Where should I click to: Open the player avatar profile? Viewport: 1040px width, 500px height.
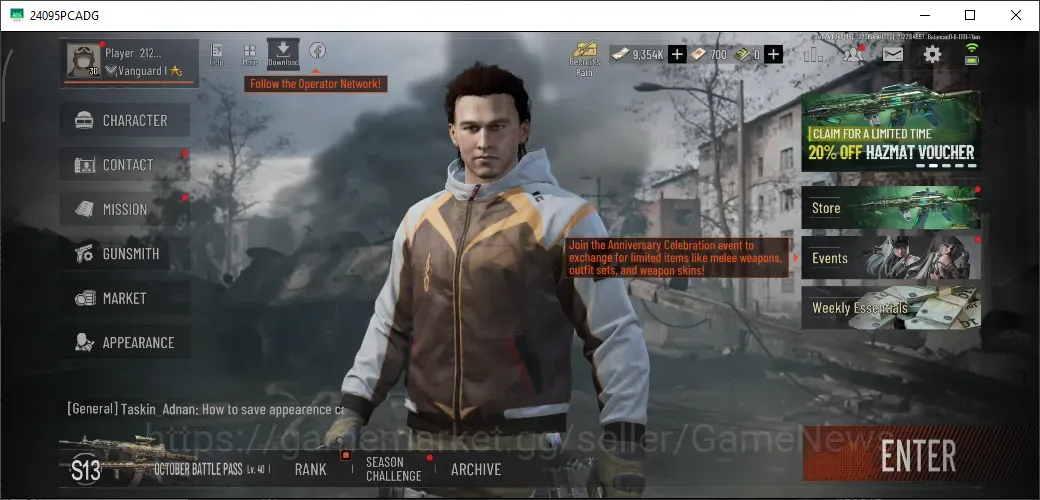click(84, 61)
